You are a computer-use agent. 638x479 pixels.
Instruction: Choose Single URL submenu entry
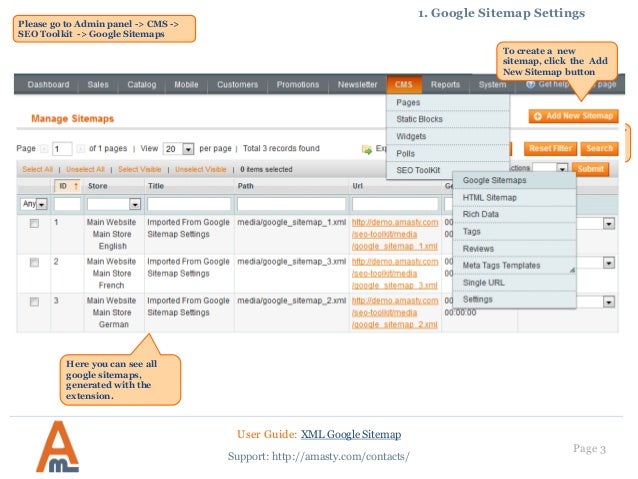(514, 282)
